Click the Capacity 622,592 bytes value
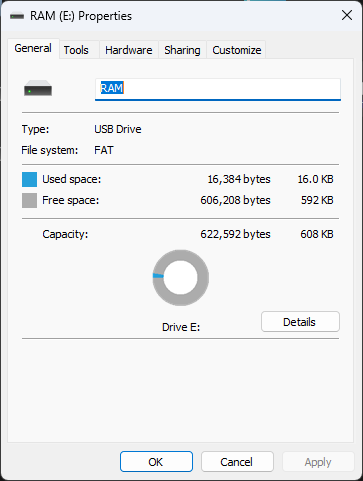The height and width of the screenshot is (481, 363). (235, 234)
